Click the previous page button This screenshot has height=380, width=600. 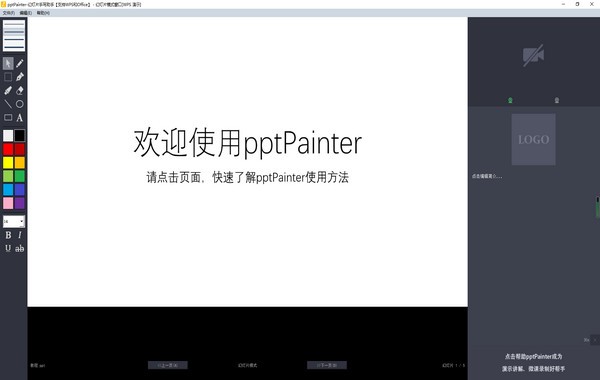[x=168, y=365]
